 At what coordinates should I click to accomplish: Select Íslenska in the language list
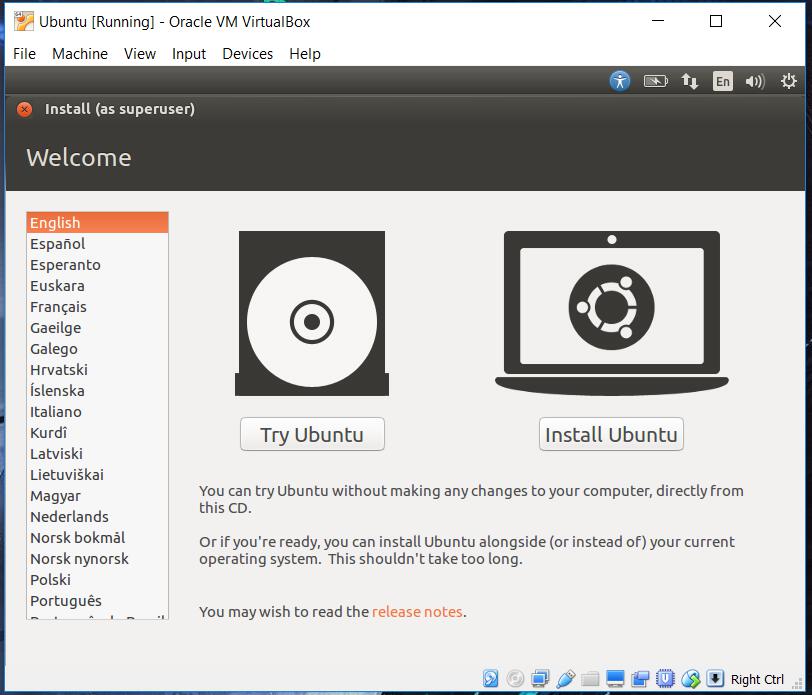tap(97, 391)
